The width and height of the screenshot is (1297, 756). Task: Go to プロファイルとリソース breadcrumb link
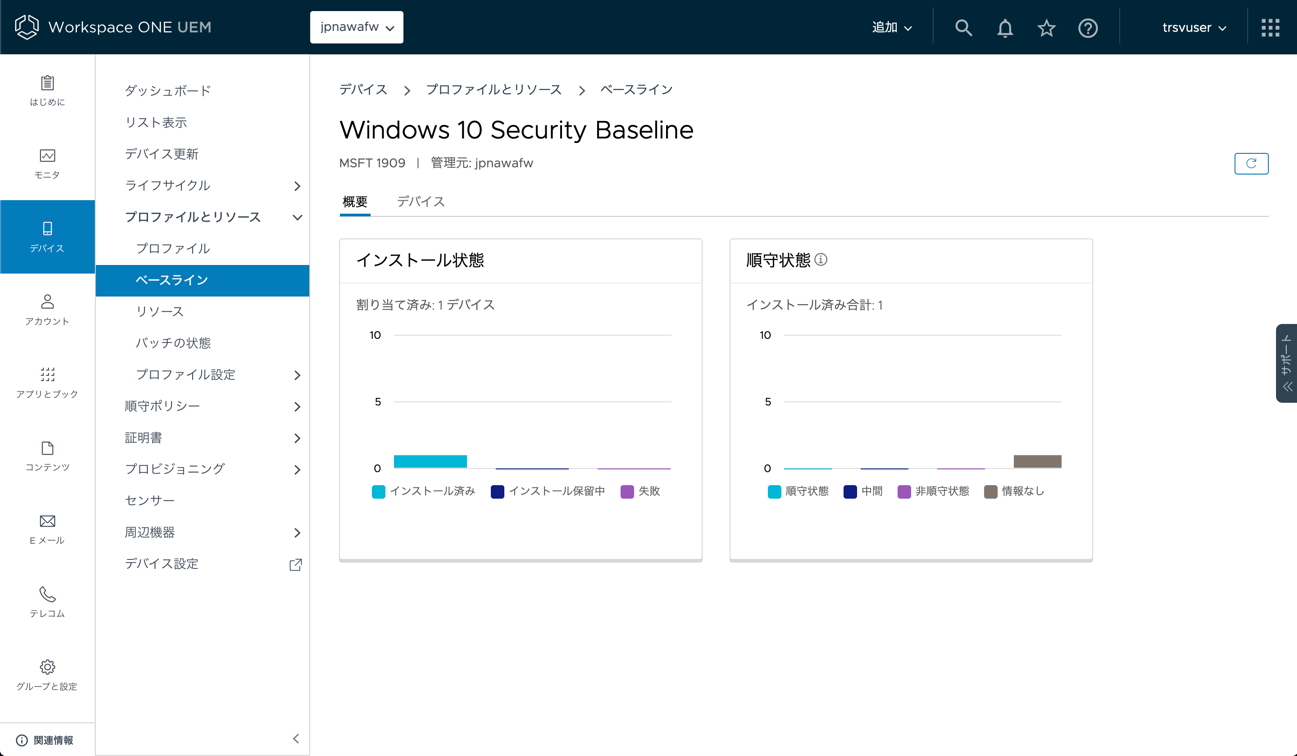(494, 90)
